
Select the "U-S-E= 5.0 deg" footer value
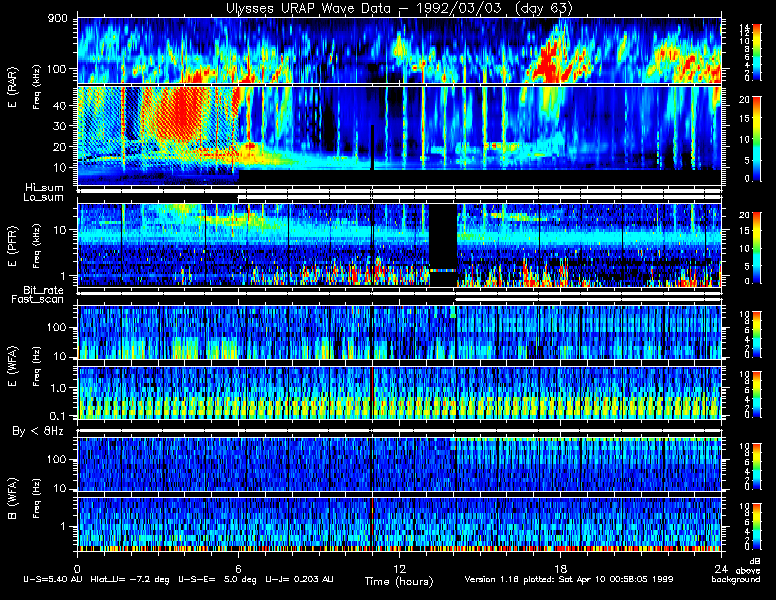pyautogui.click(x=217, y=579)
